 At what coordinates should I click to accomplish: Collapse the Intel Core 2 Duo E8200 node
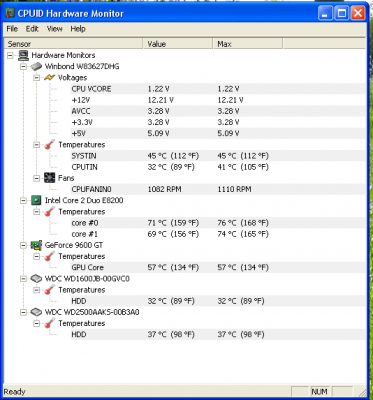(23, 200)
